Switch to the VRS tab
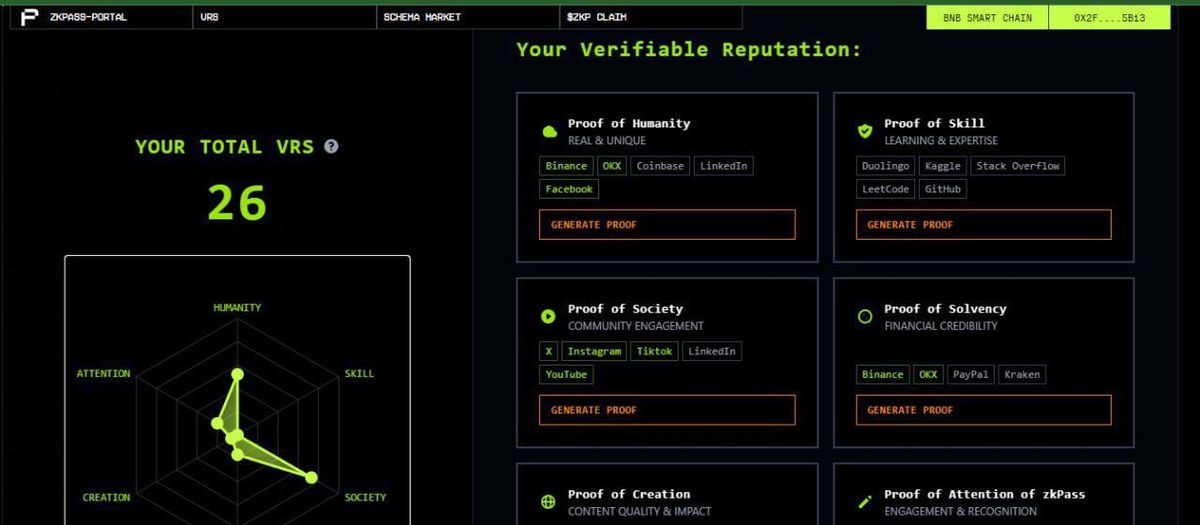Viewport: 1200px width, 525px height. (283, 17)
